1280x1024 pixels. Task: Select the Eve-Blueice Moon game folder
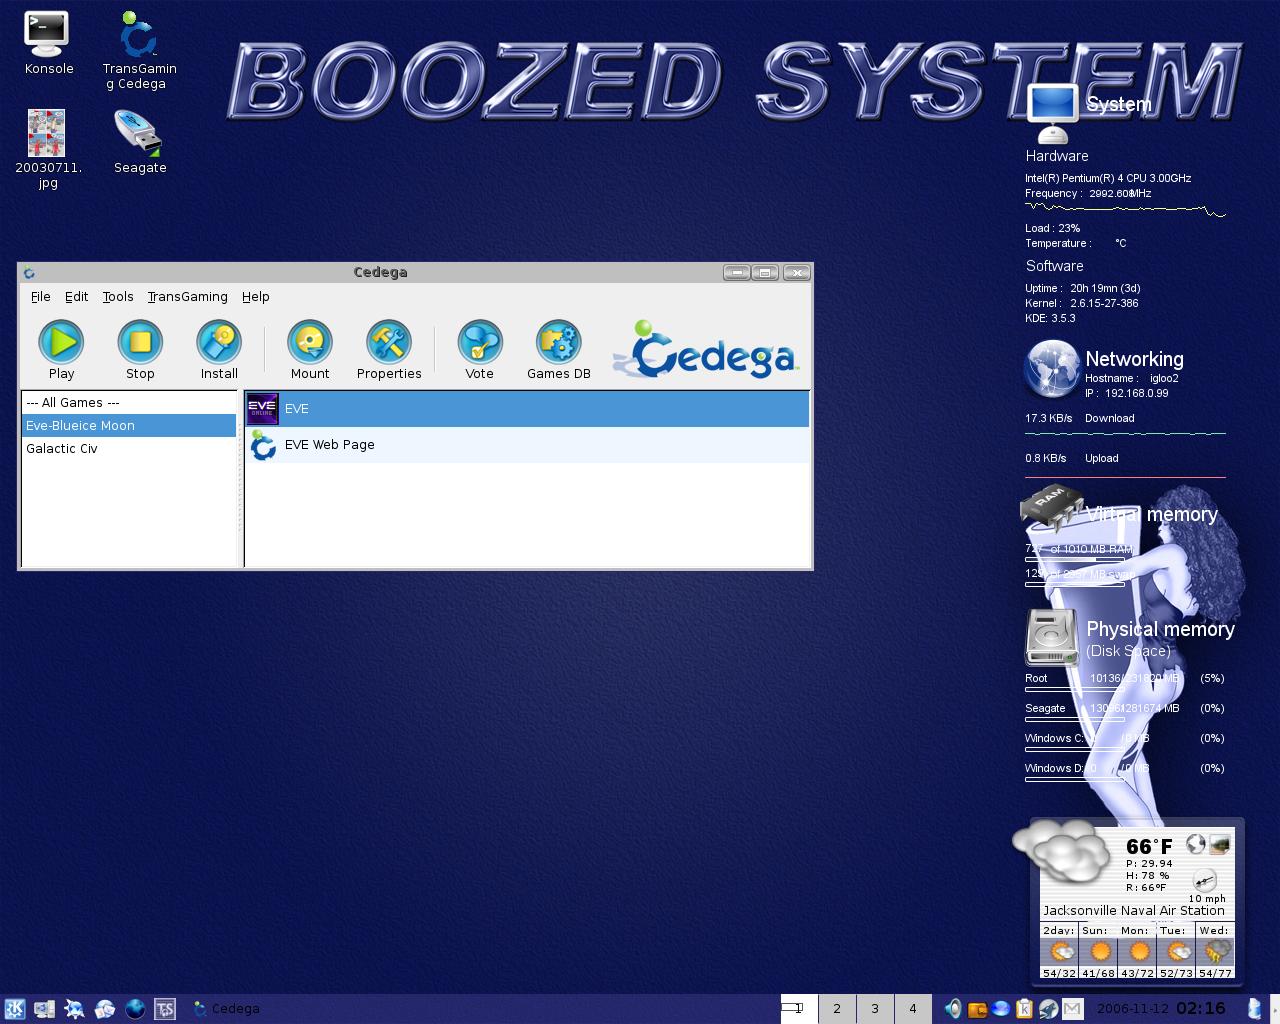coord(129,426)
